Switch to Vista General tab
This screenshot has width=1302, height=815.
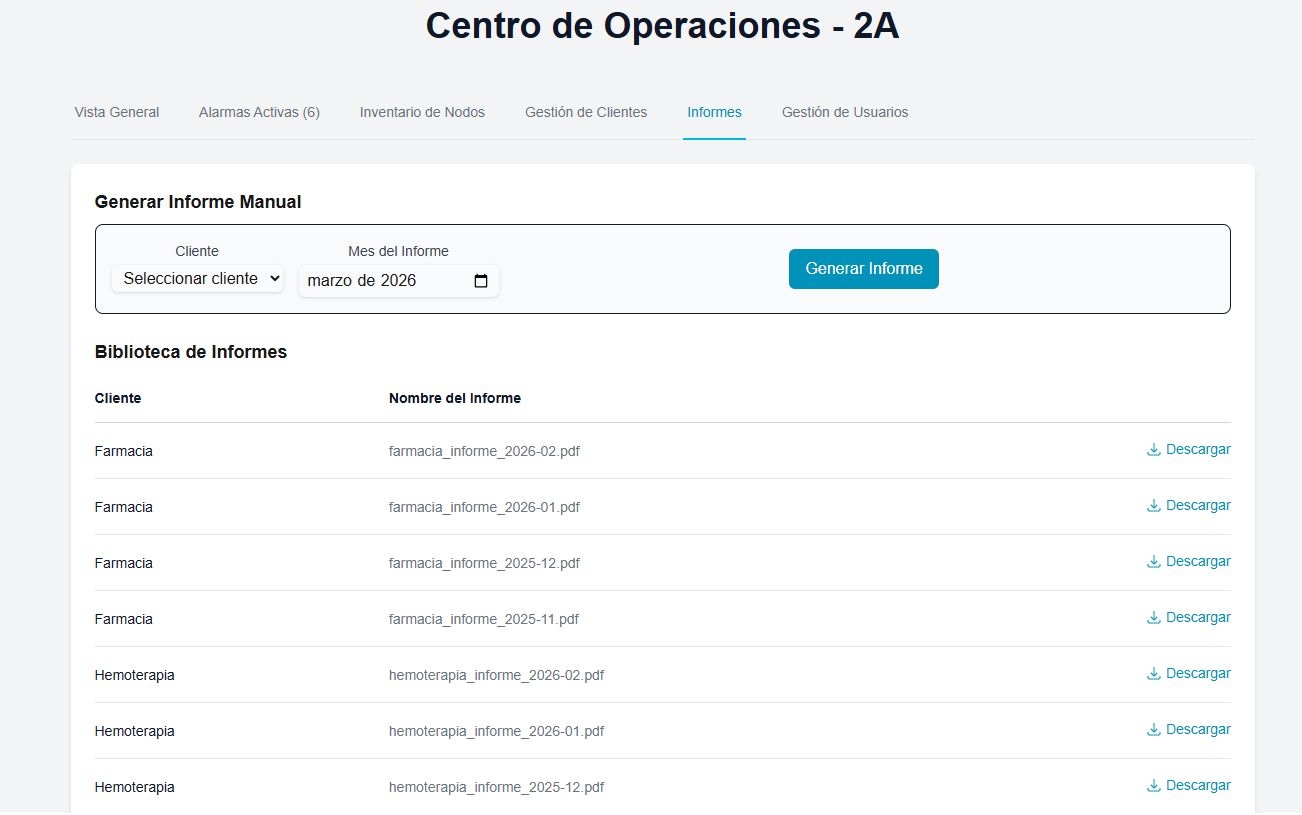(x=117, y=112)
